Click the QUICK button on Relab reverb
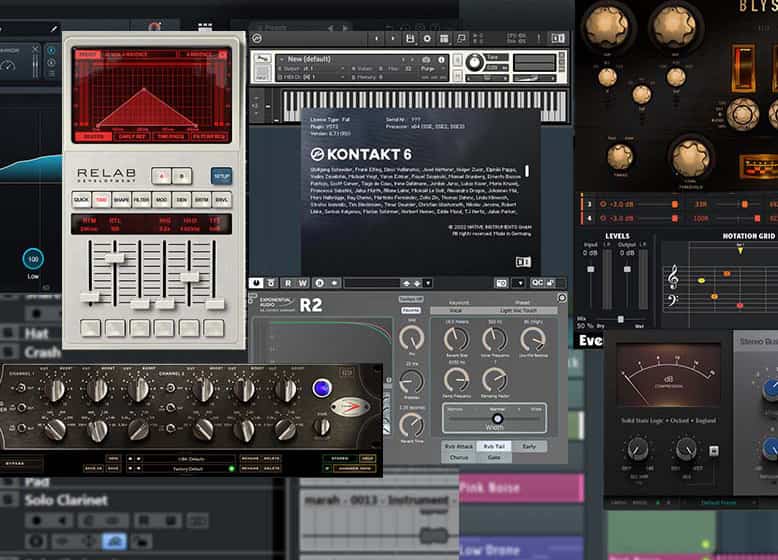Image resolution: width=778 pixels, height=560 pixels. (x=81, y=200)
